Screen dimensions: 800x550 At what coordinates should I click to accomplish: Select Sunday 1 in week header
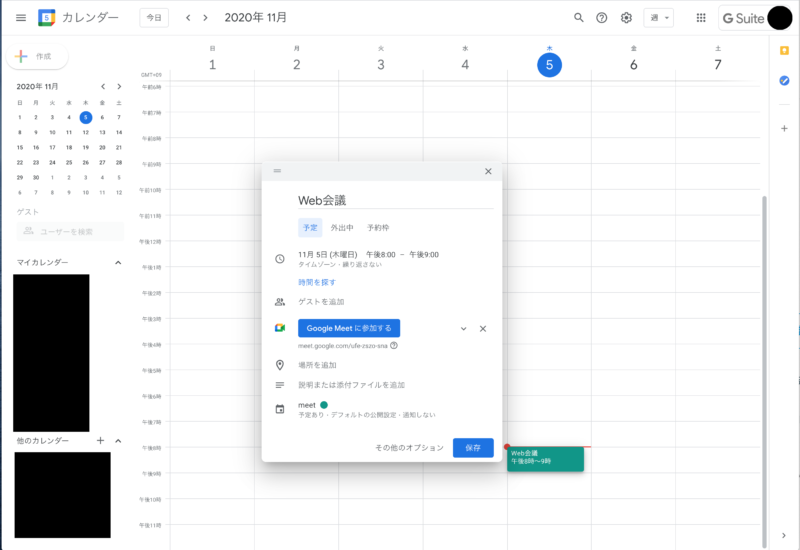(212, 65)
